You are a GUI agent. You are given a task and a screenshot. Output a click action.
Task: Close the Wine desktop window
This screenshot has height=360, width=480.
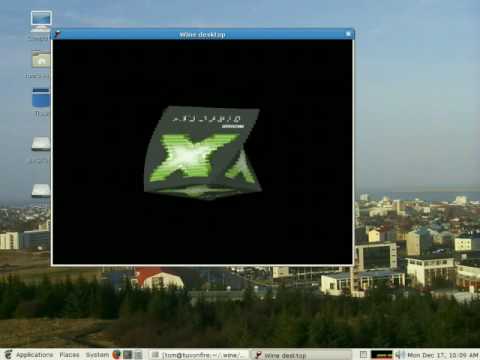(x=348, y=34)
